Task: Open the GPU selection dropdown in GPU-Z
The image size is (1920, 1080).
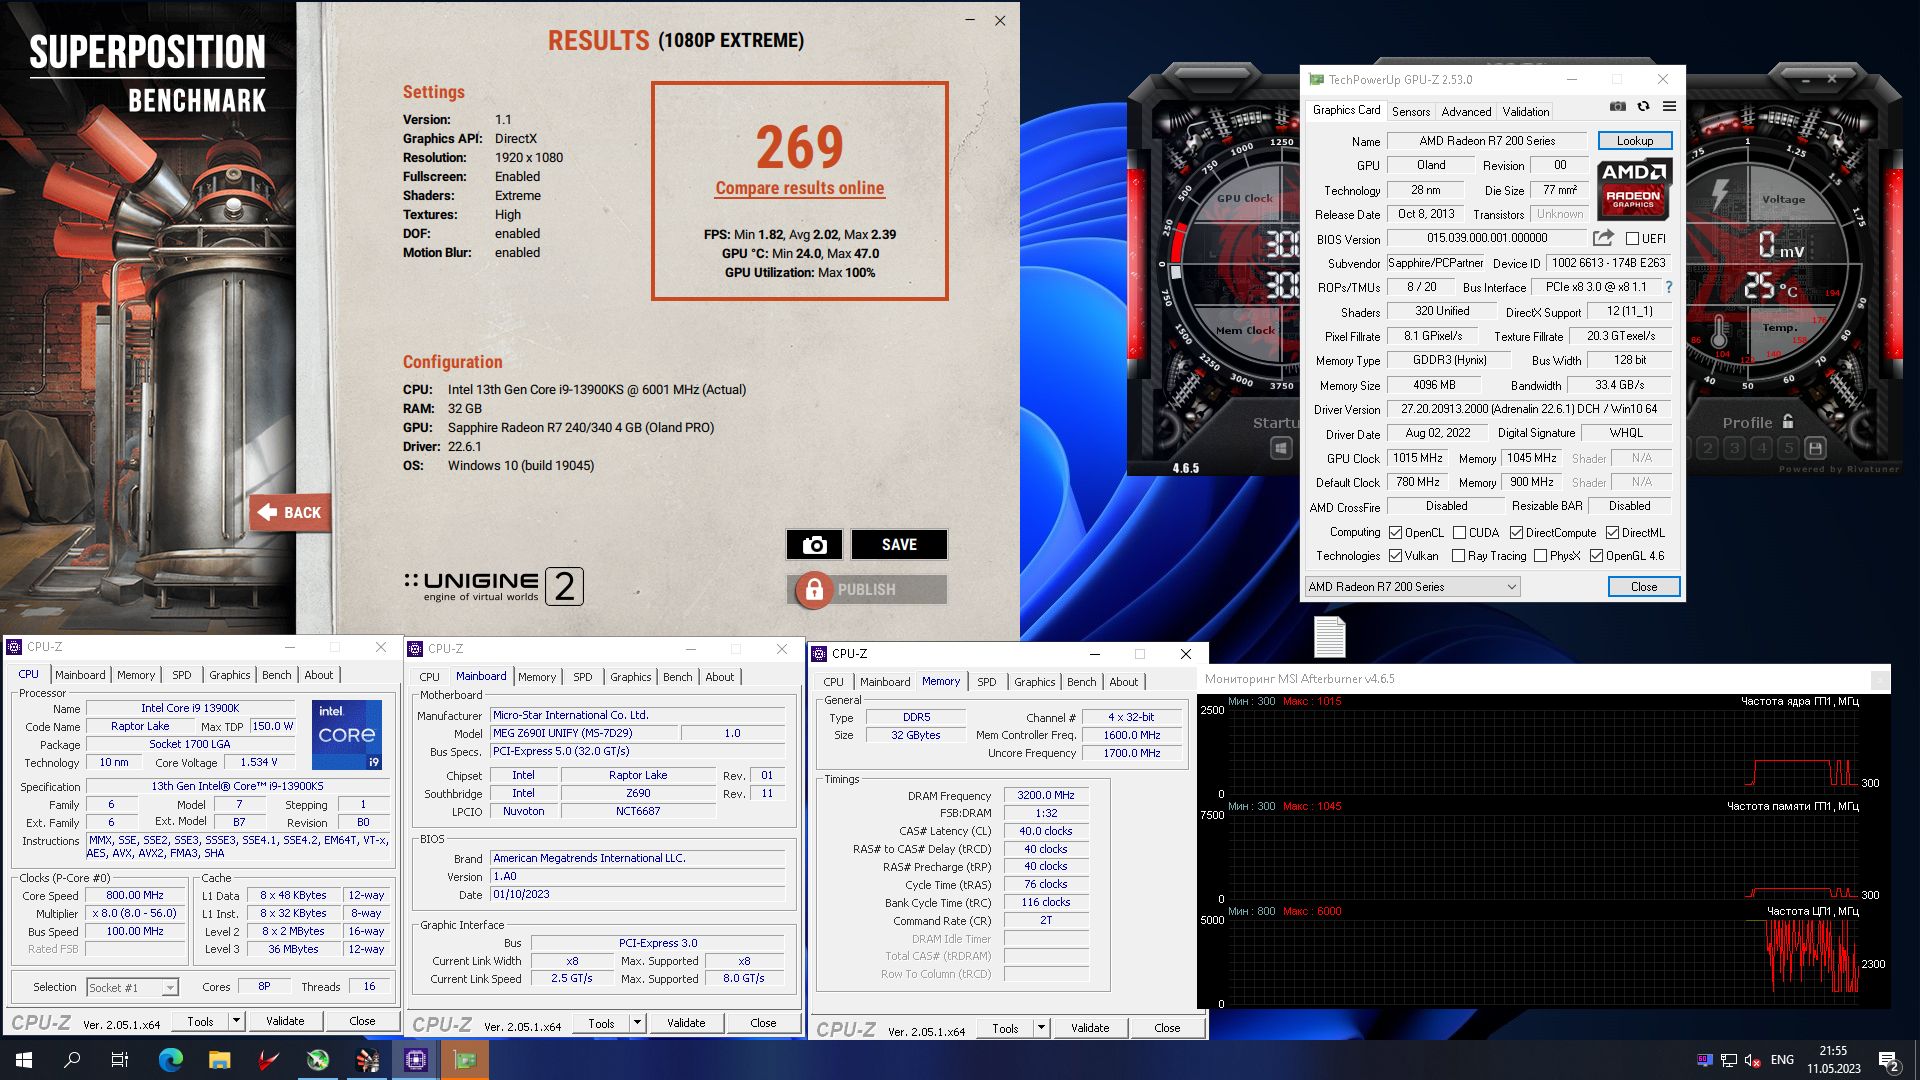Action: tap(1412, 587)
